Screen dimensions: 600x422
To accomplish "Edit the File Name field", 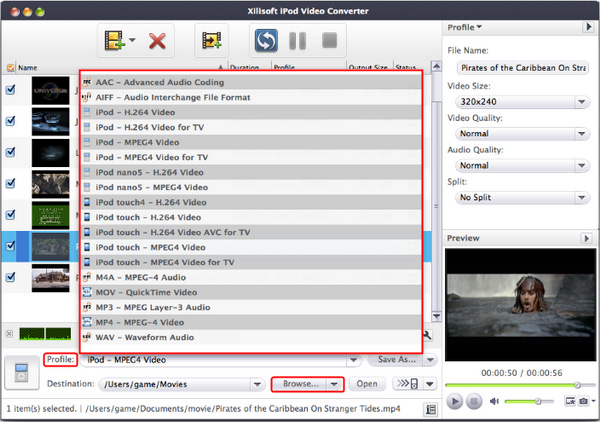I will click(x=523, y=68).
